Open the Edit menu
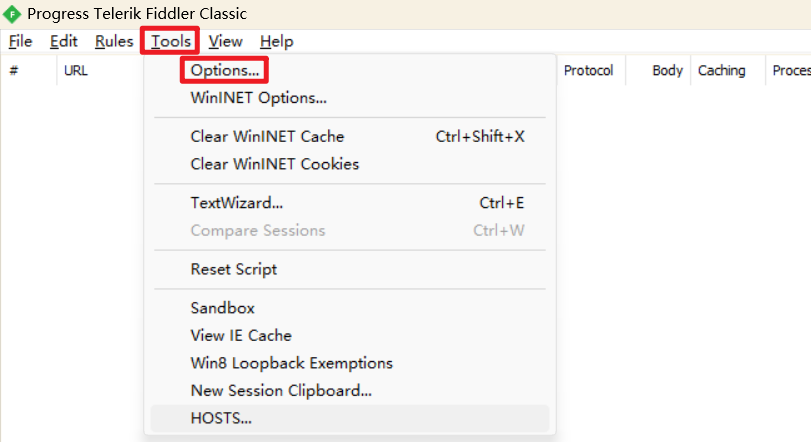This screenshot has width=811, height=442. pos(64,41)
